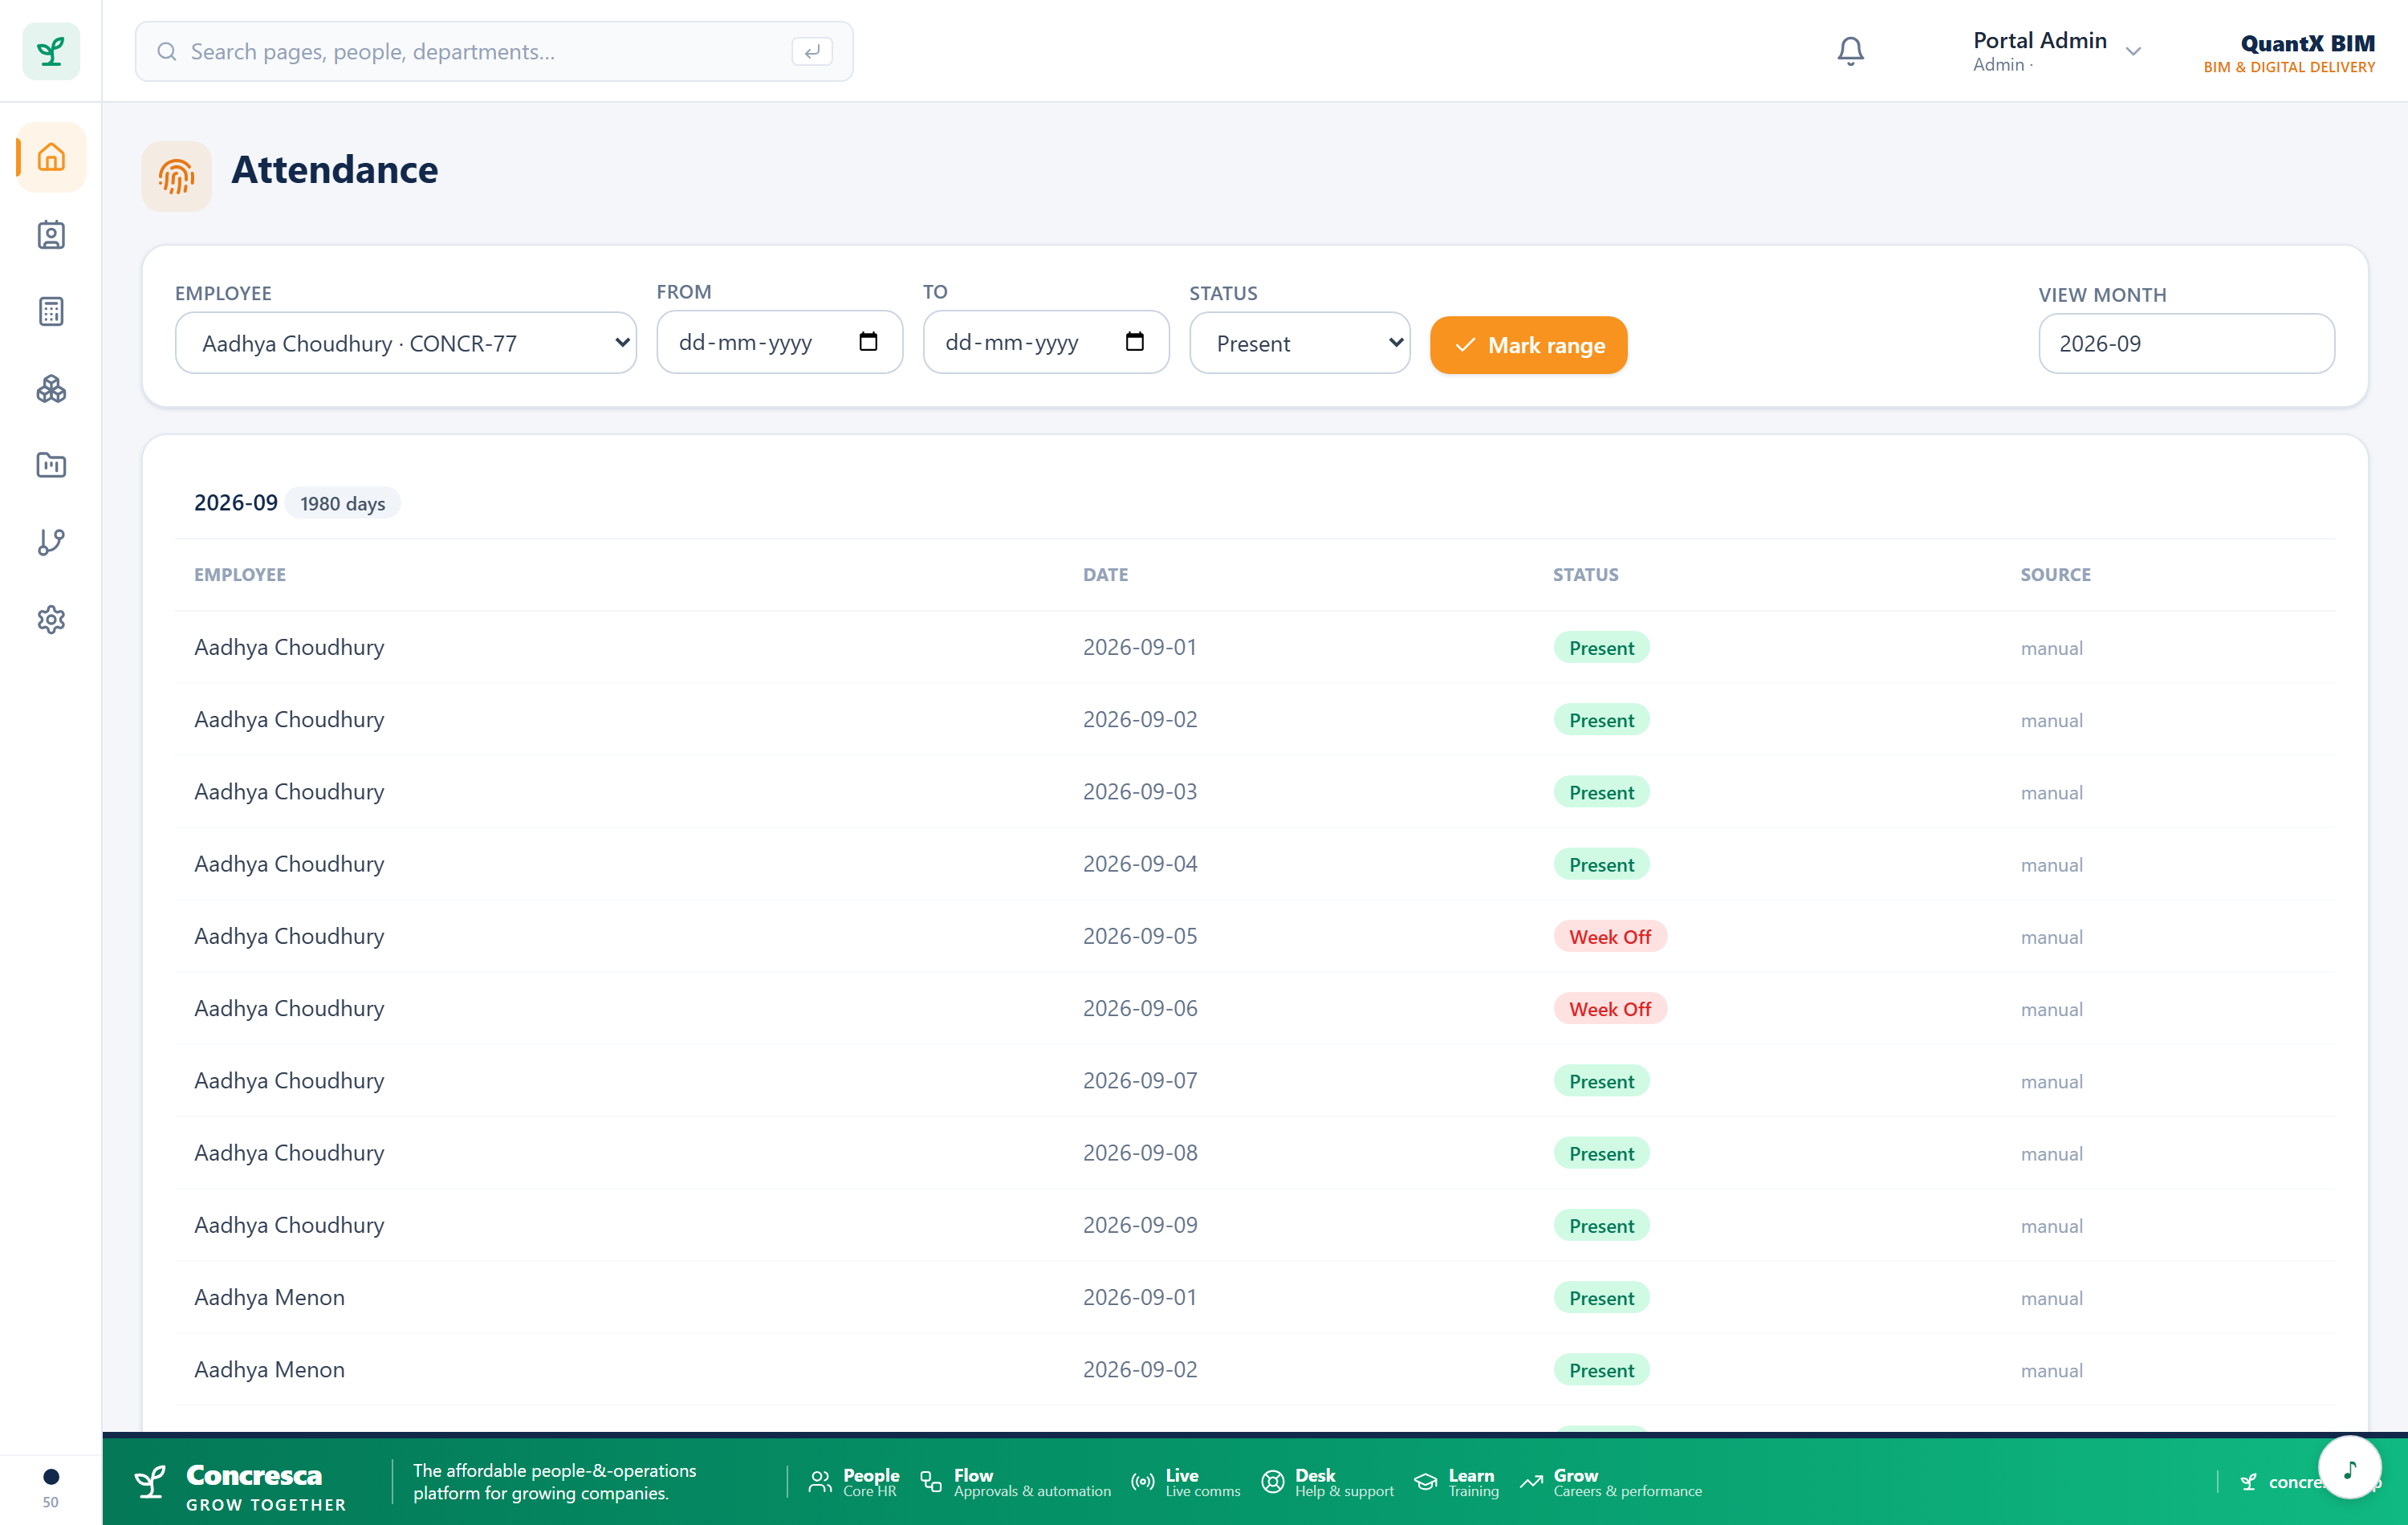The width and height of the screenshot is (2408, 1525).
Task: Click the Concresca sprout logo at top left
Action: [51, 51]
